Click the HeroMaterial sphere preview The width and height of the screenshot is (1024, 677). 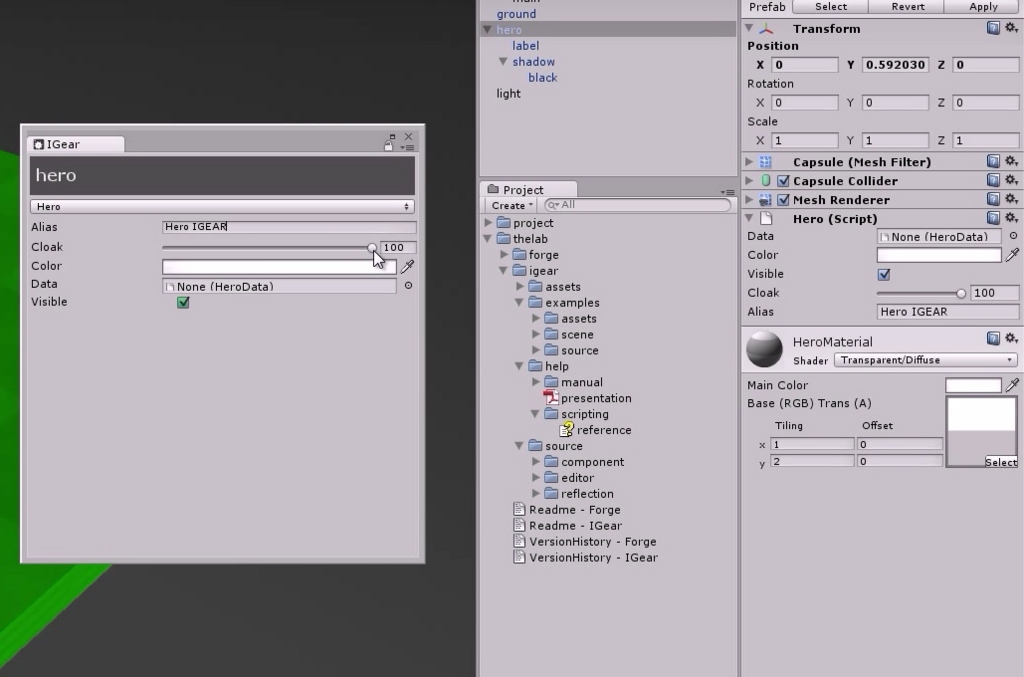[x=764, y=349]
